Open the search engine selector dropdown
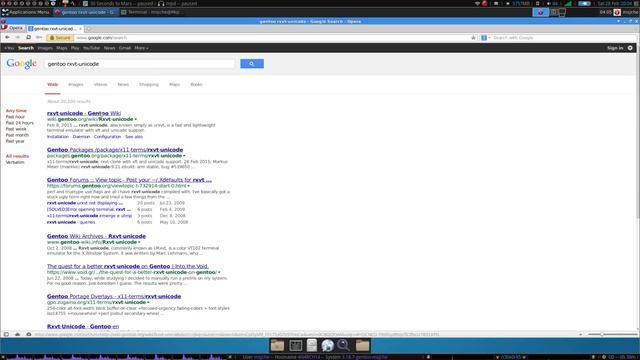Viewport: 640px width, 360px height. coord(485,38)
